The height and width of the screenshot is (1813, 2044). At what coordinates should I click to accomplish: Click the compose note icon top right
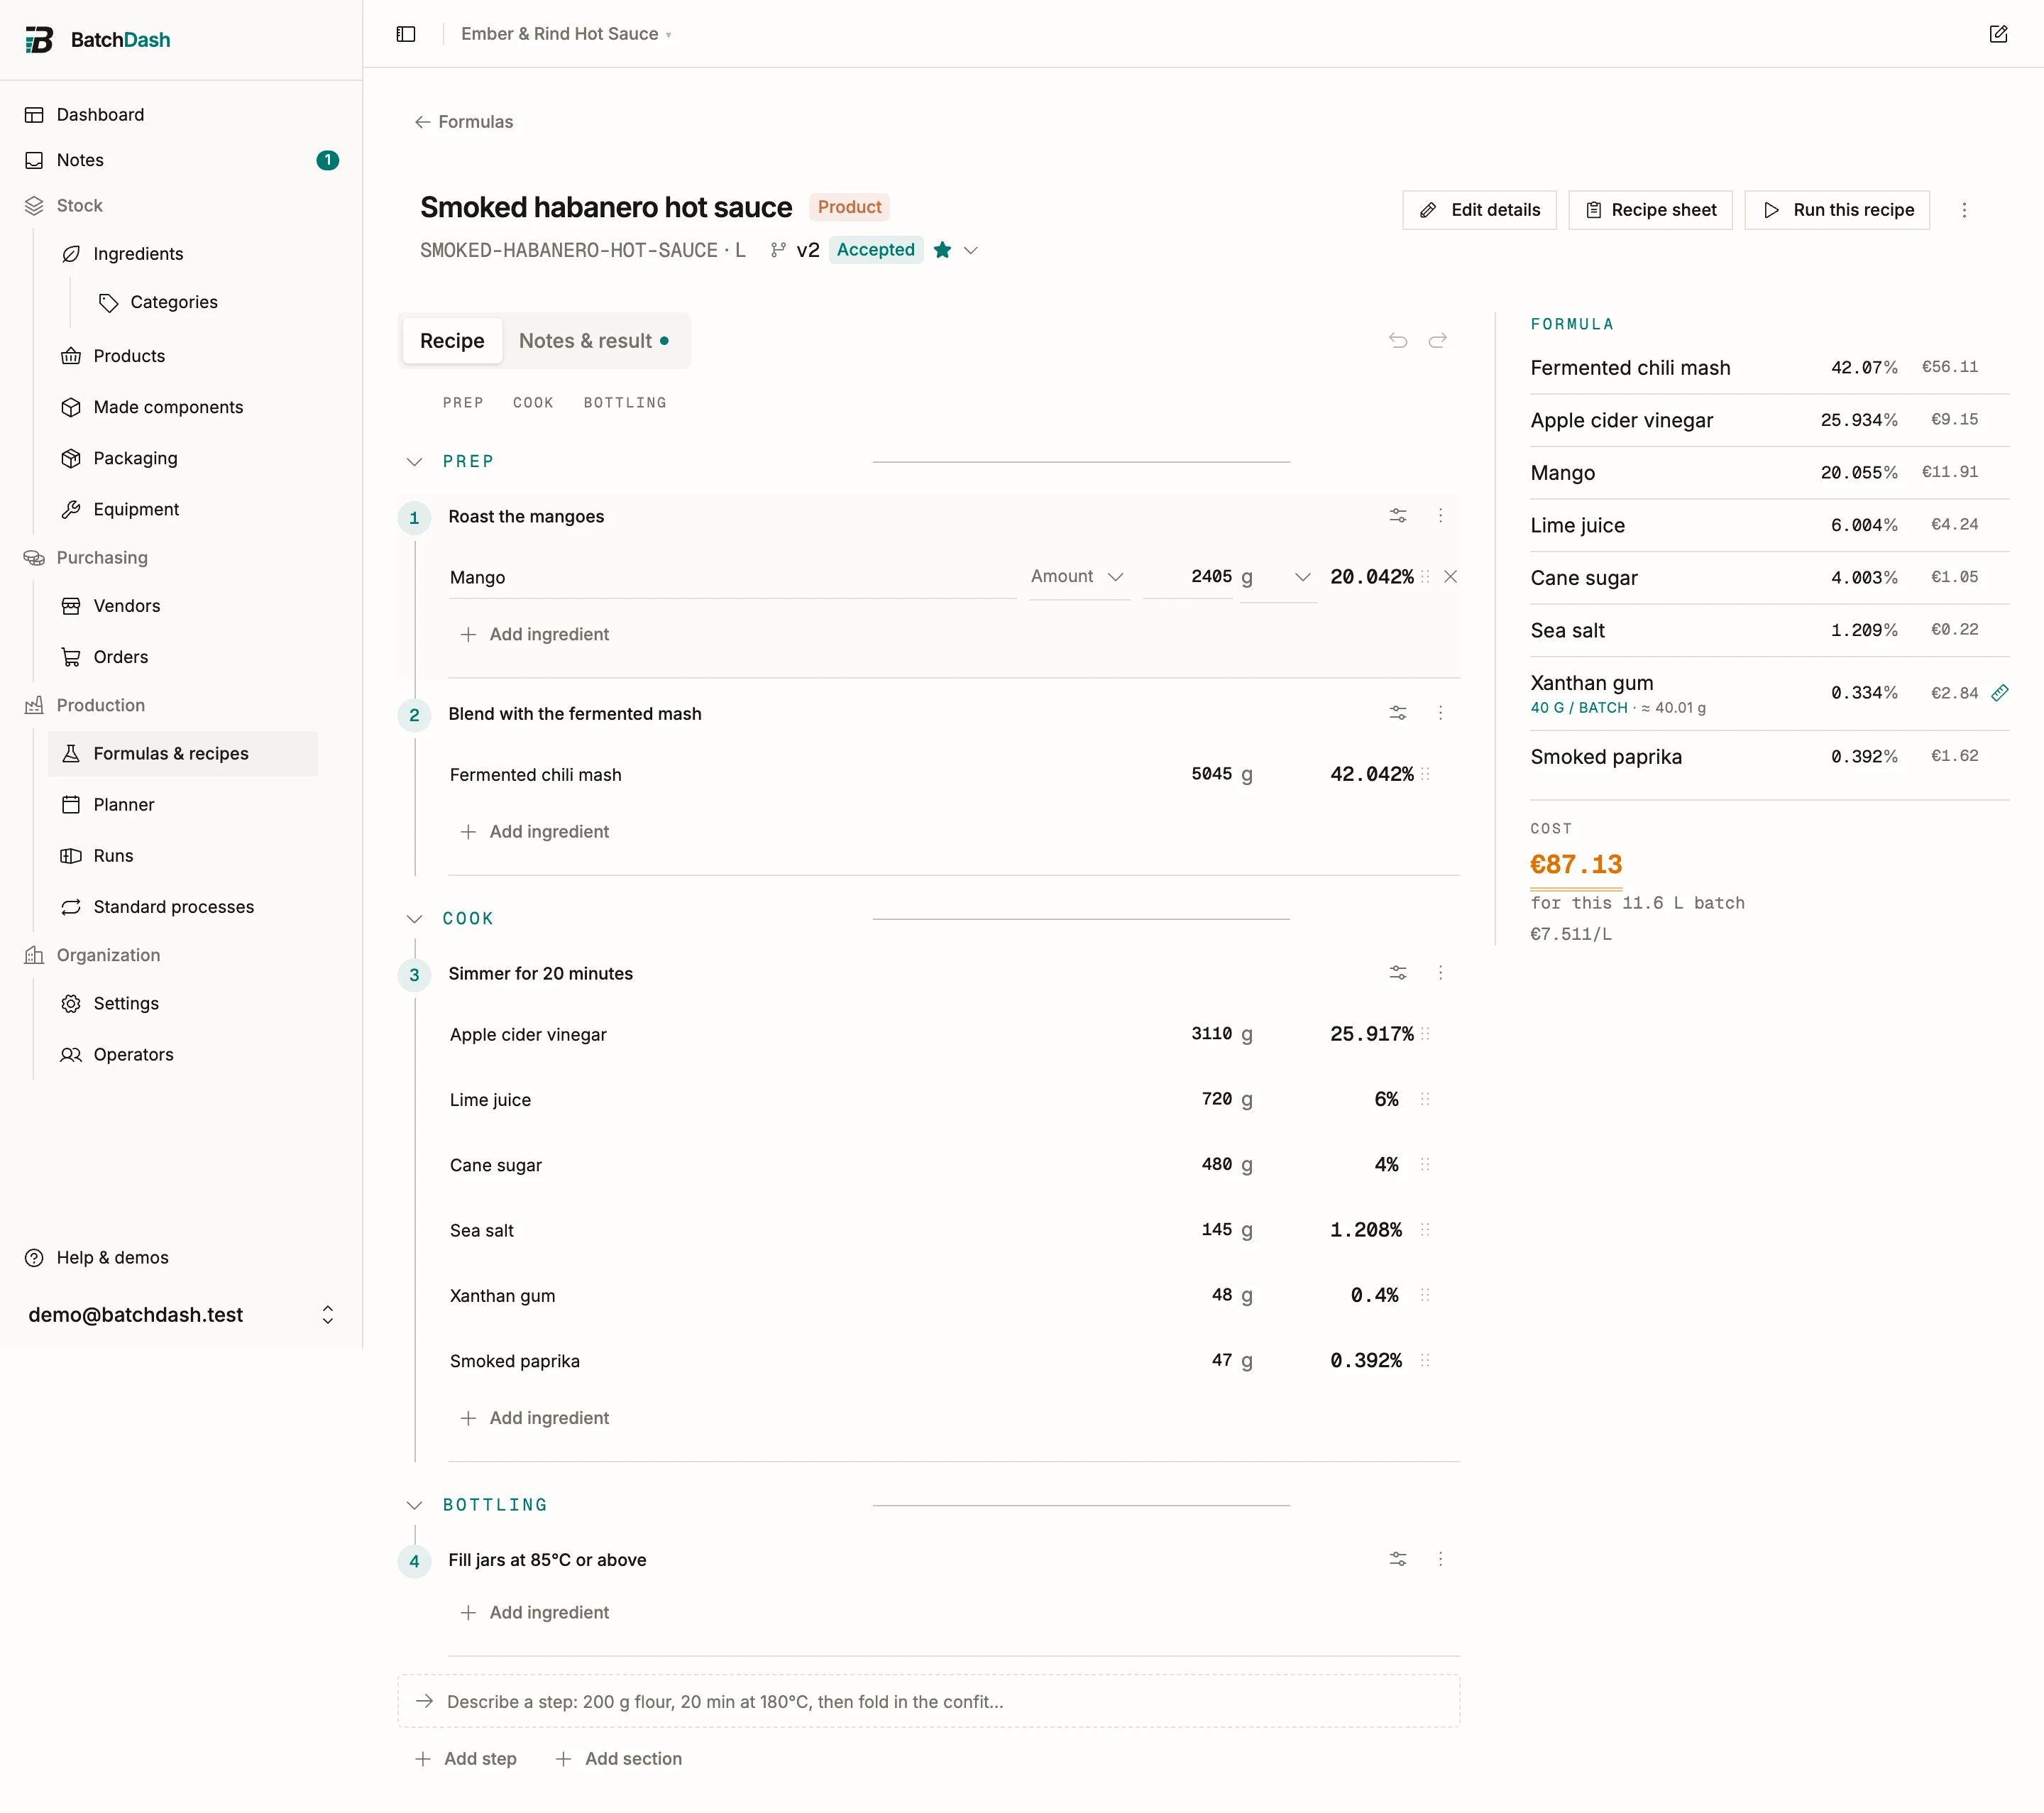(1998, 34)
